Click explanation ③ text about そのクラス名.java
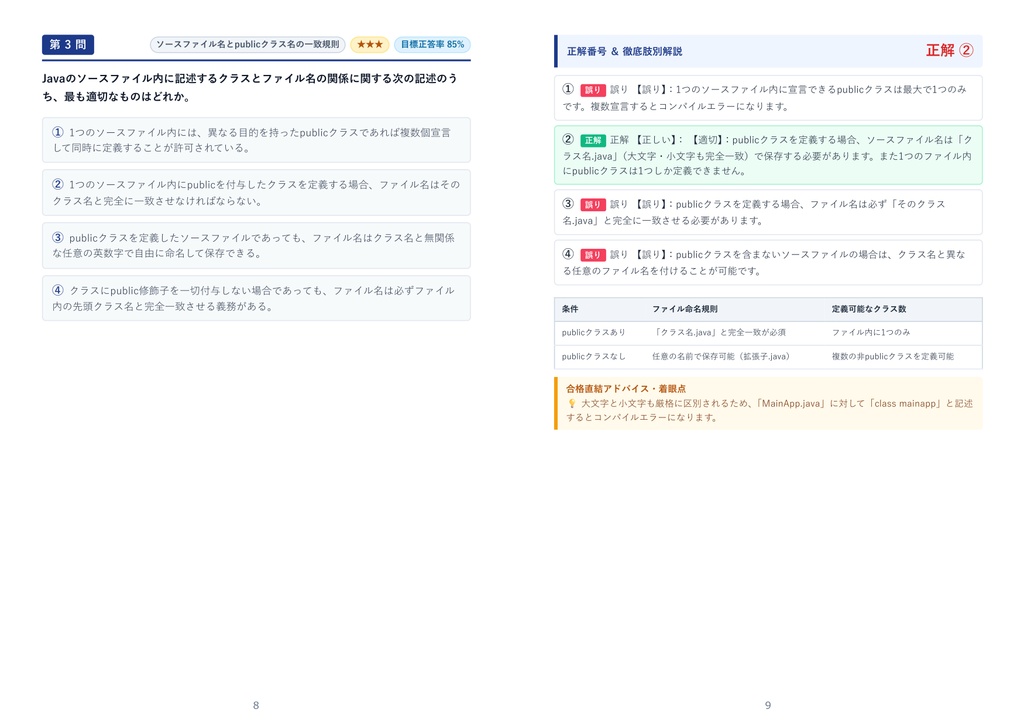 [768, 212]
